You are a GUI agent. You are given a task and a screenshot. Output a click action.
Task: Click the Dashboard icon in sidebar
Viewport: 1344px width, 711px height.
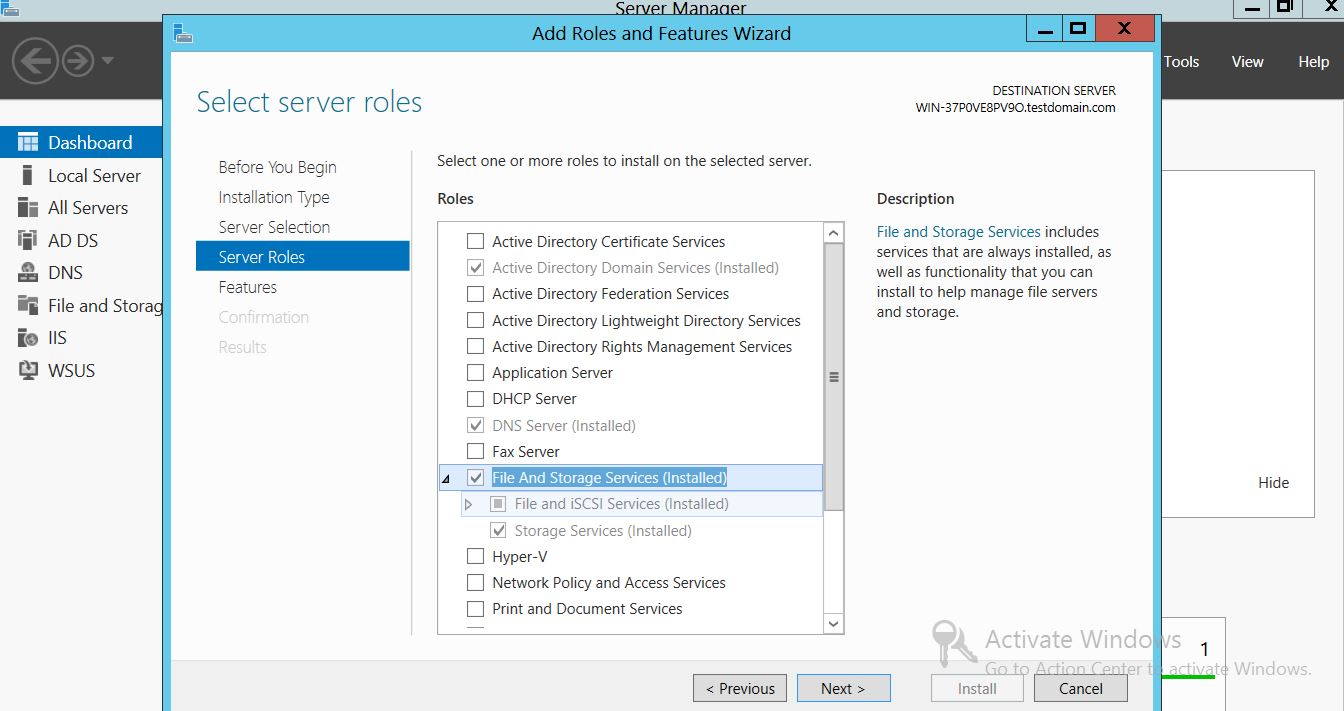click(x=28, y=142)
